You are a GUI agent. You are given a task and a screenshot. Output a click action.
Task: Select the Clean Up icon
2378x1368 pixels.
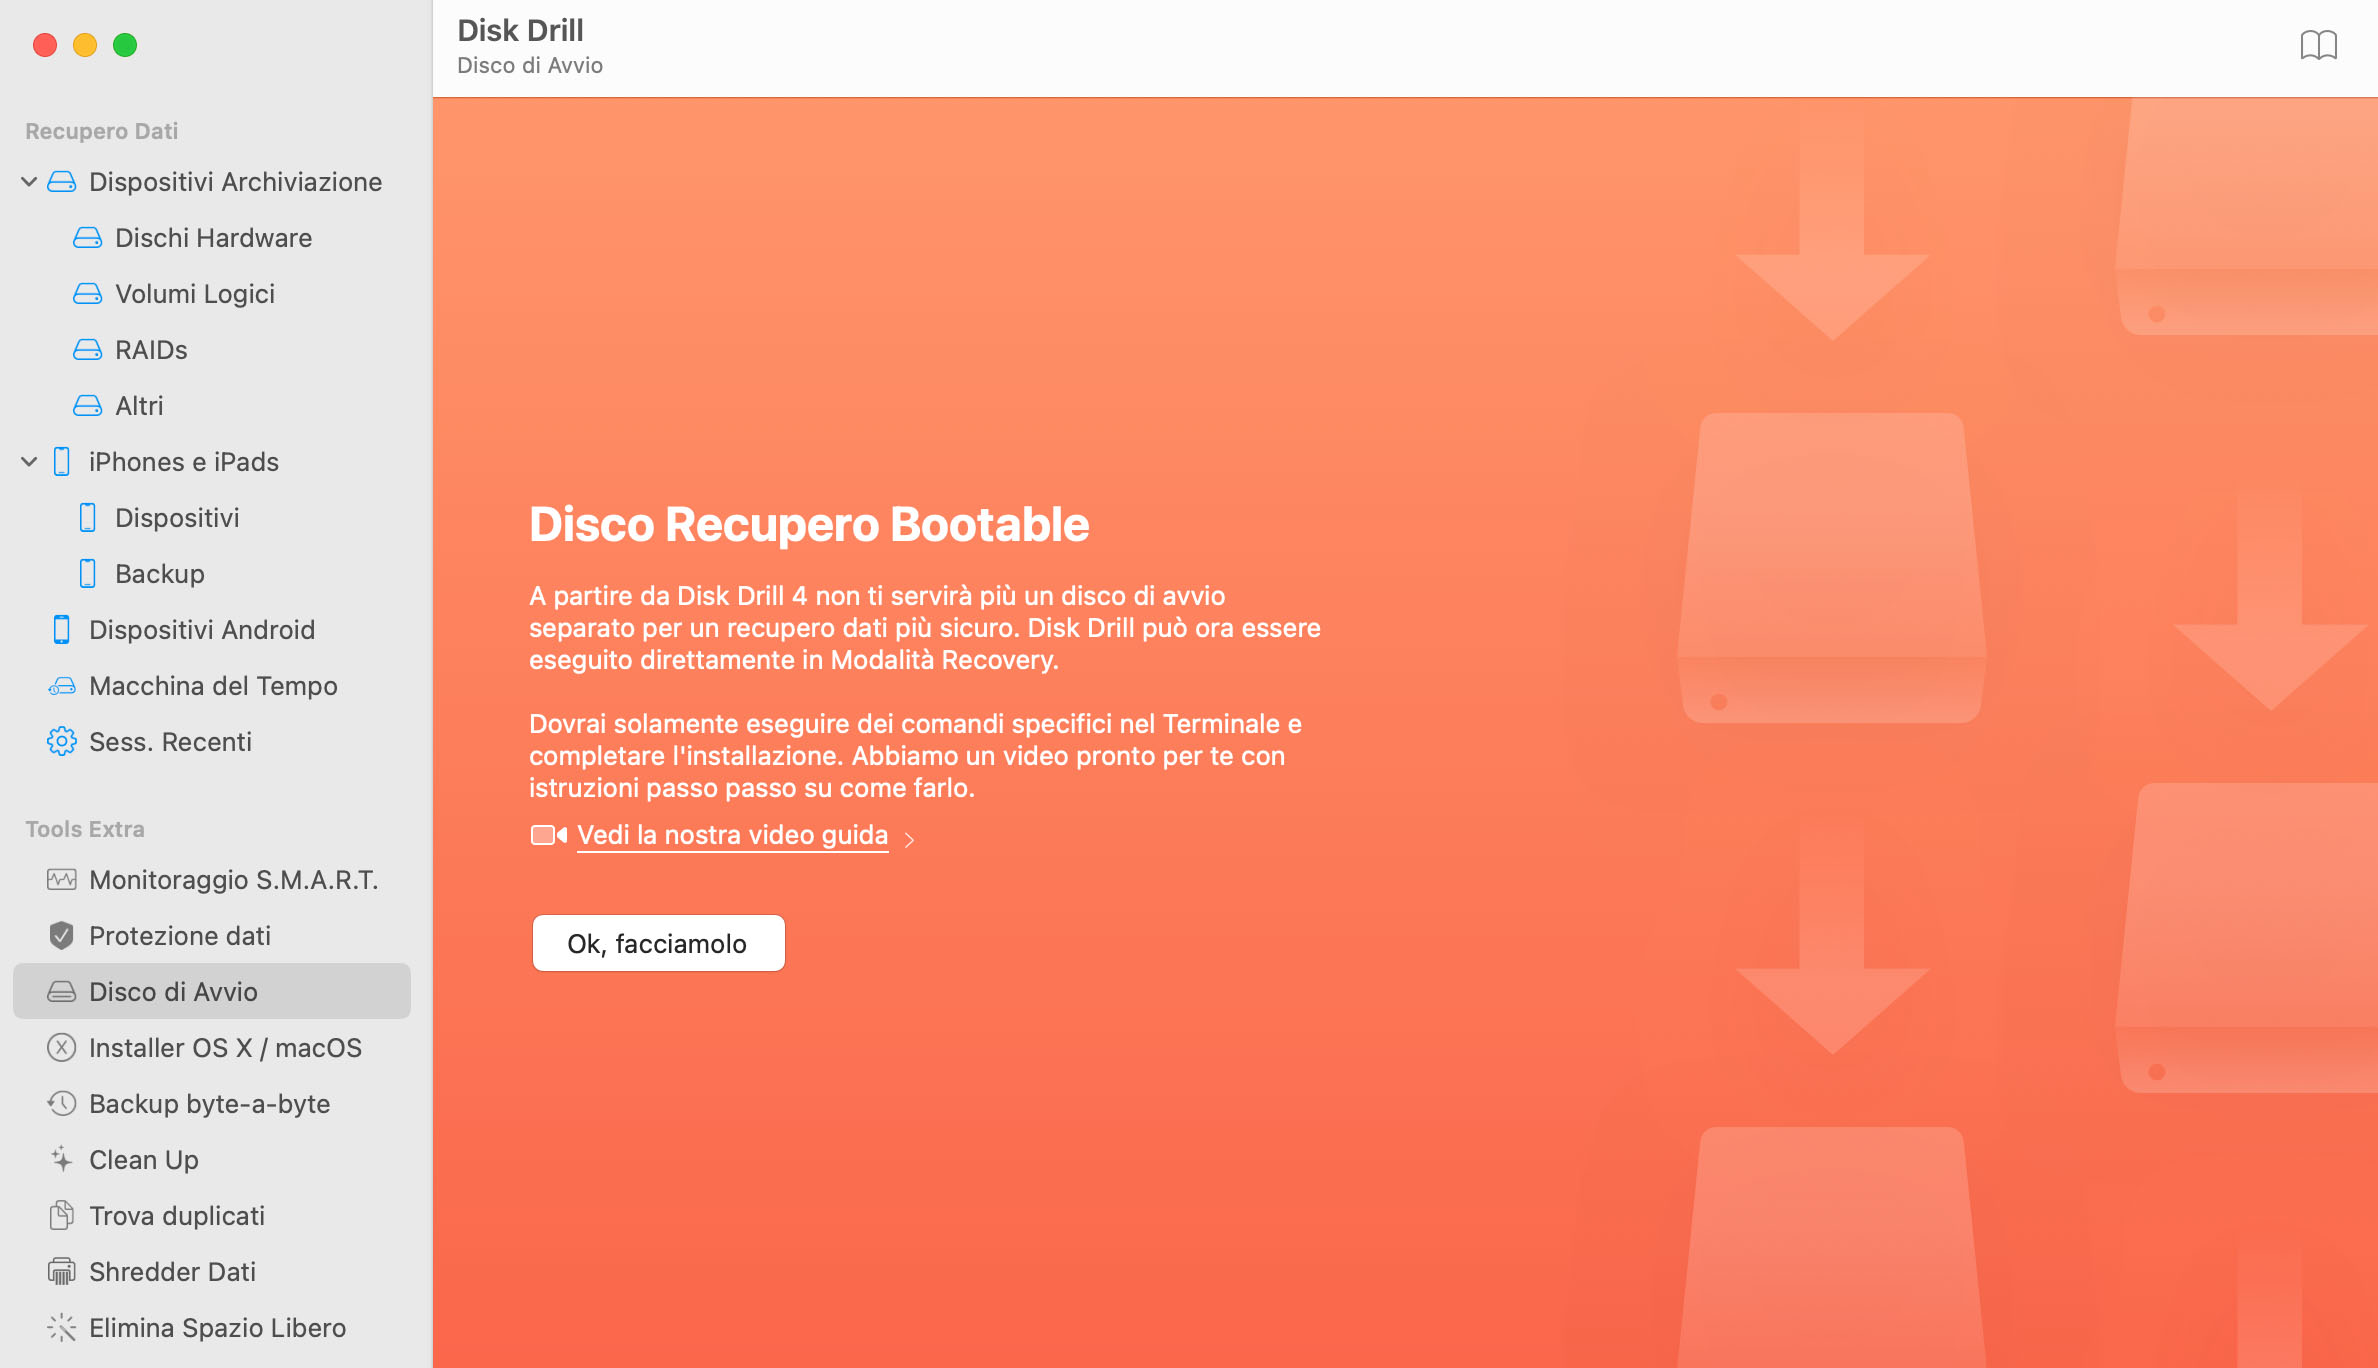(x=60, y=1159)
